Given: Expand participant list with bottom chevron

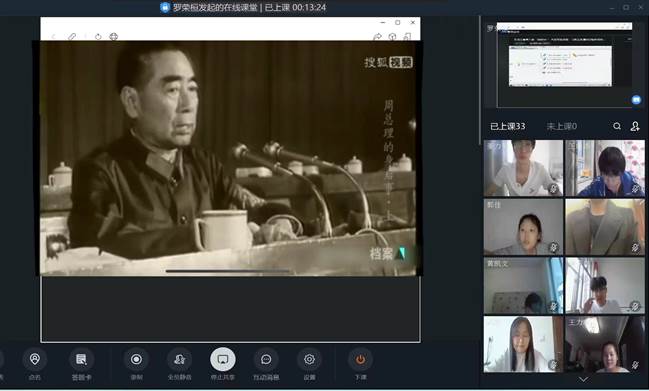Looking at the screenshot, I should click(583, 379).
